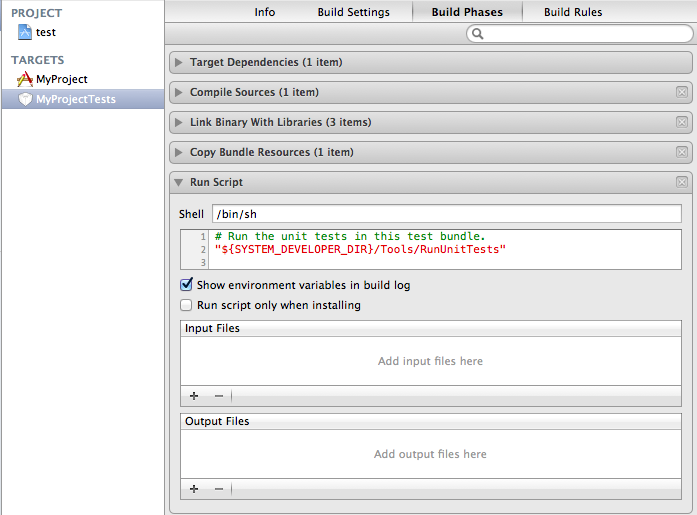
Task: Delete the Compile Sources phase with its X icon
Action: (x=682, y=92)
